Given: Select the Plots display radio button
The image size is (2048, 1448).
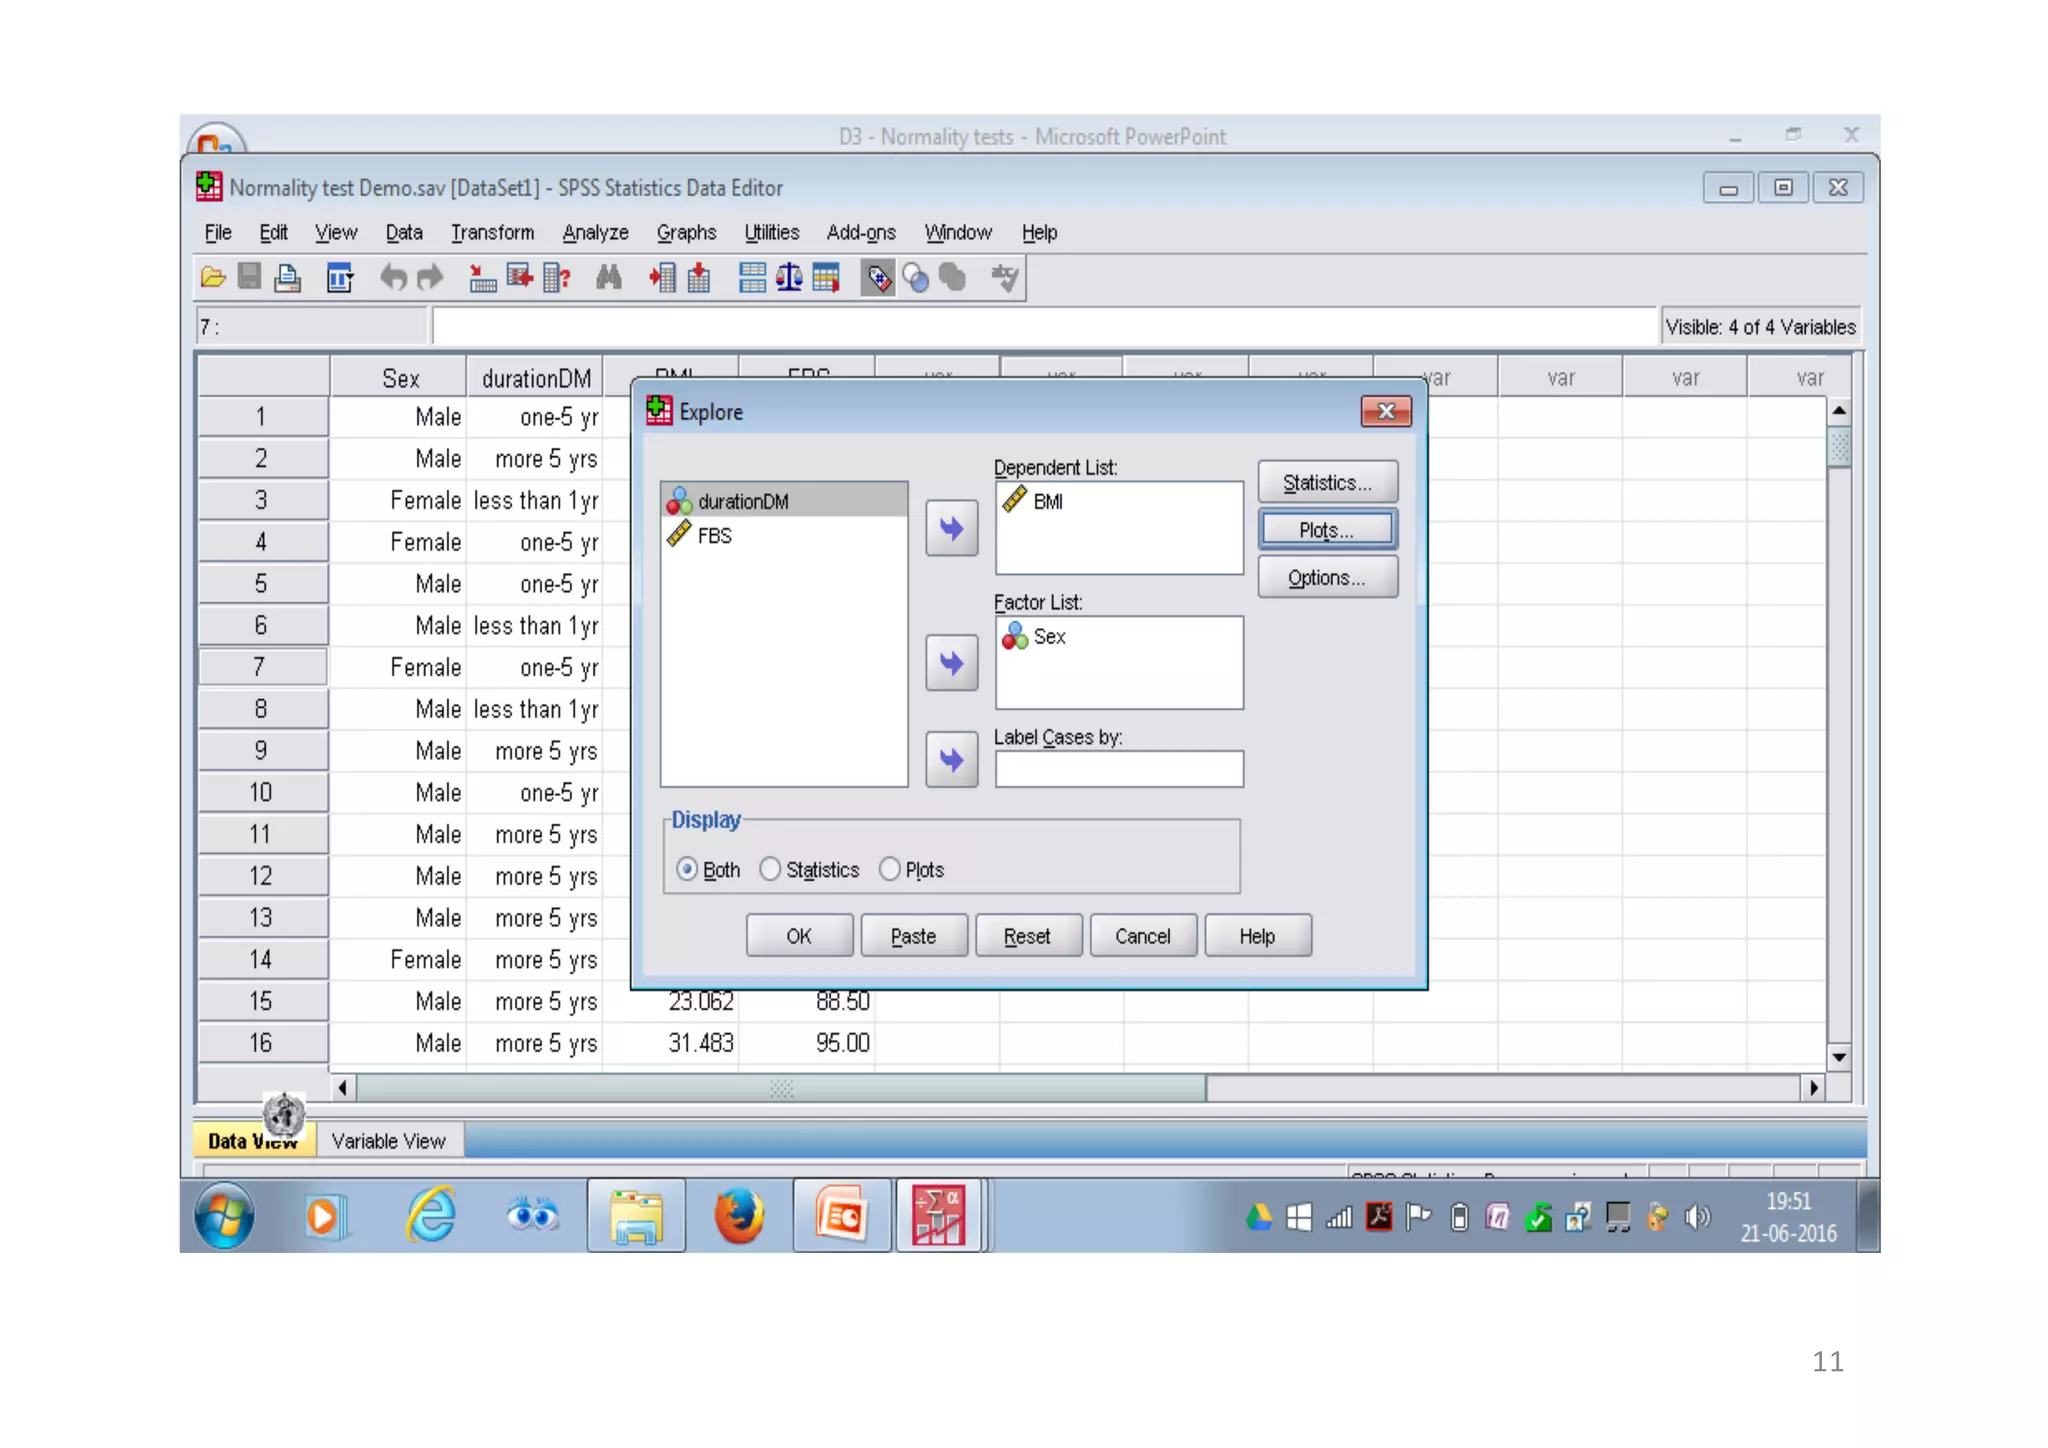Looking at the screenshot, I should pyautogui.click(x=889, y=869).
